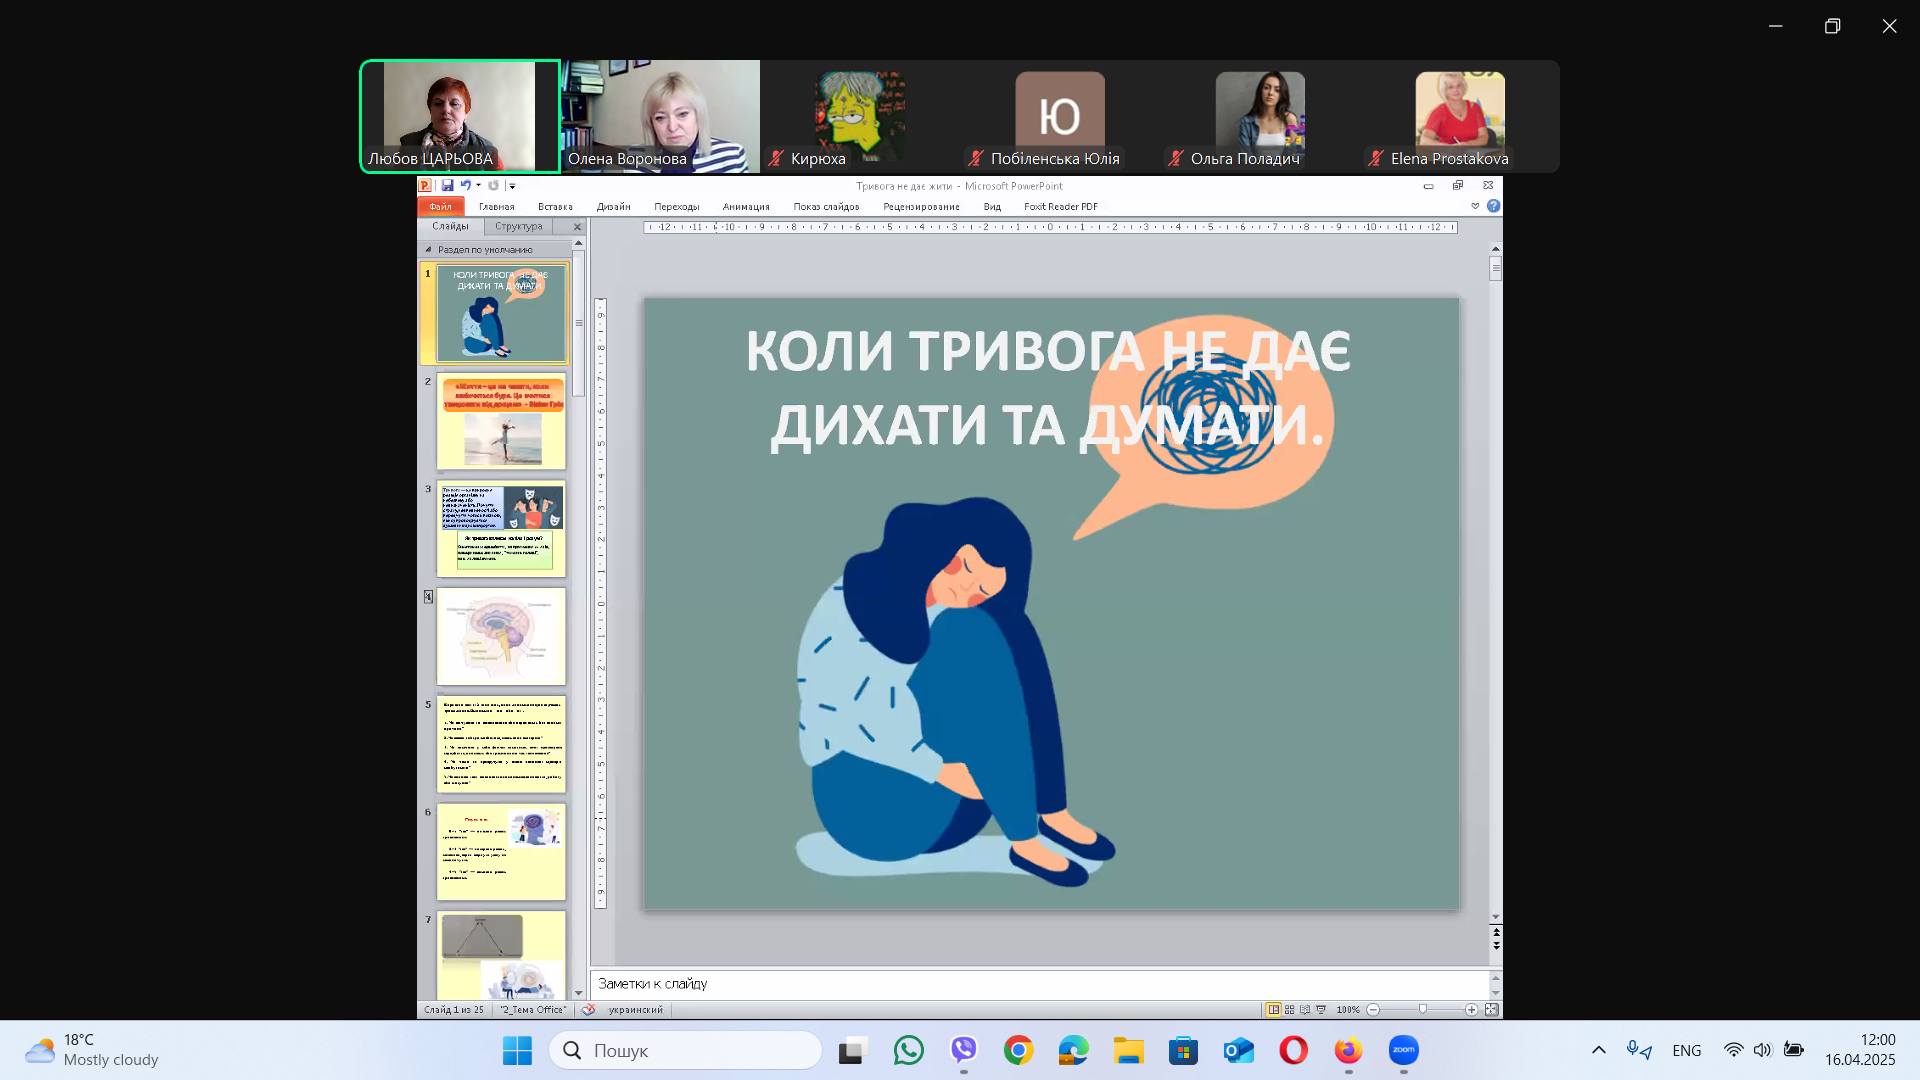Click the PowerPoint Help question mark icon
Viewport: 1920px width, 1080px height.
pos(1493,206)
